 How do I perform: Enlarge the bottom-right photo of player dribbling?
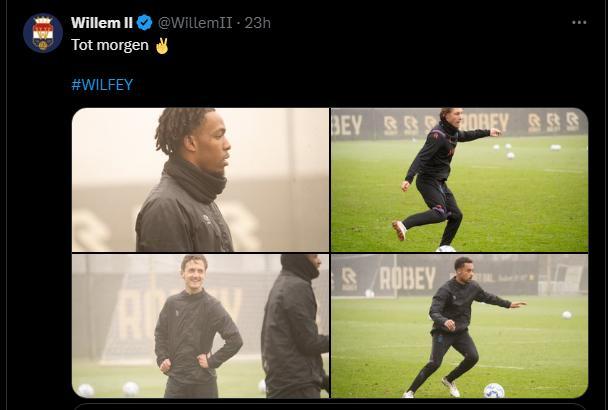pos(459,325)
